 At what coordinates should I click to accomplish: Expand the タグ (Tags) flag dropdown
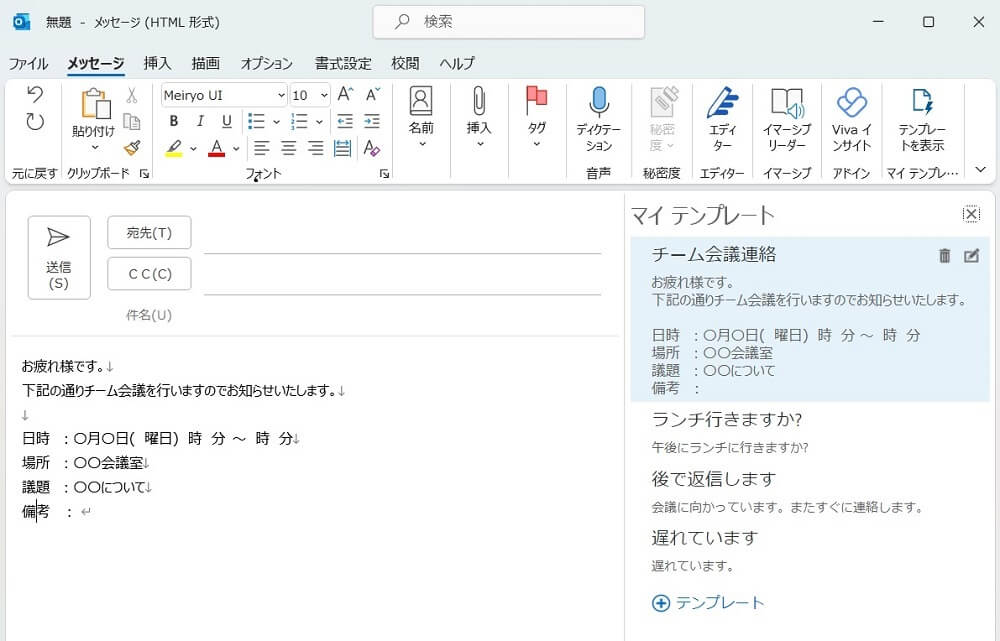click(537, 144)
